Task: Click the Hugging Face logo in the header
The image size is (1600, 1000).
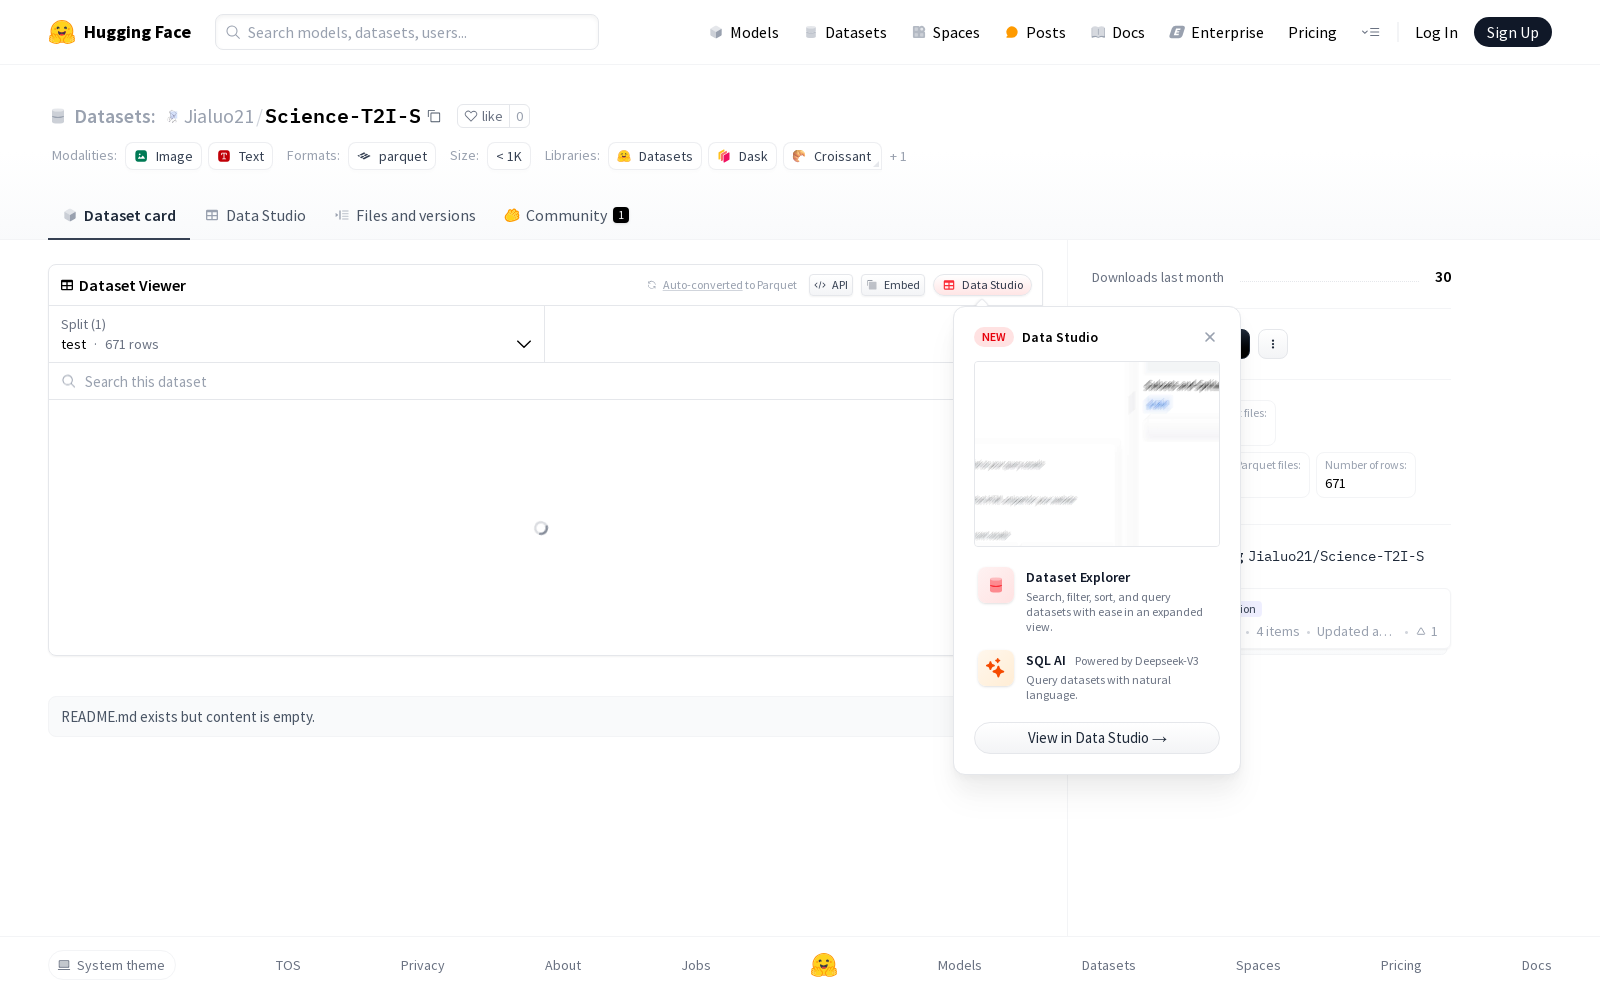Action: point(120,32)
